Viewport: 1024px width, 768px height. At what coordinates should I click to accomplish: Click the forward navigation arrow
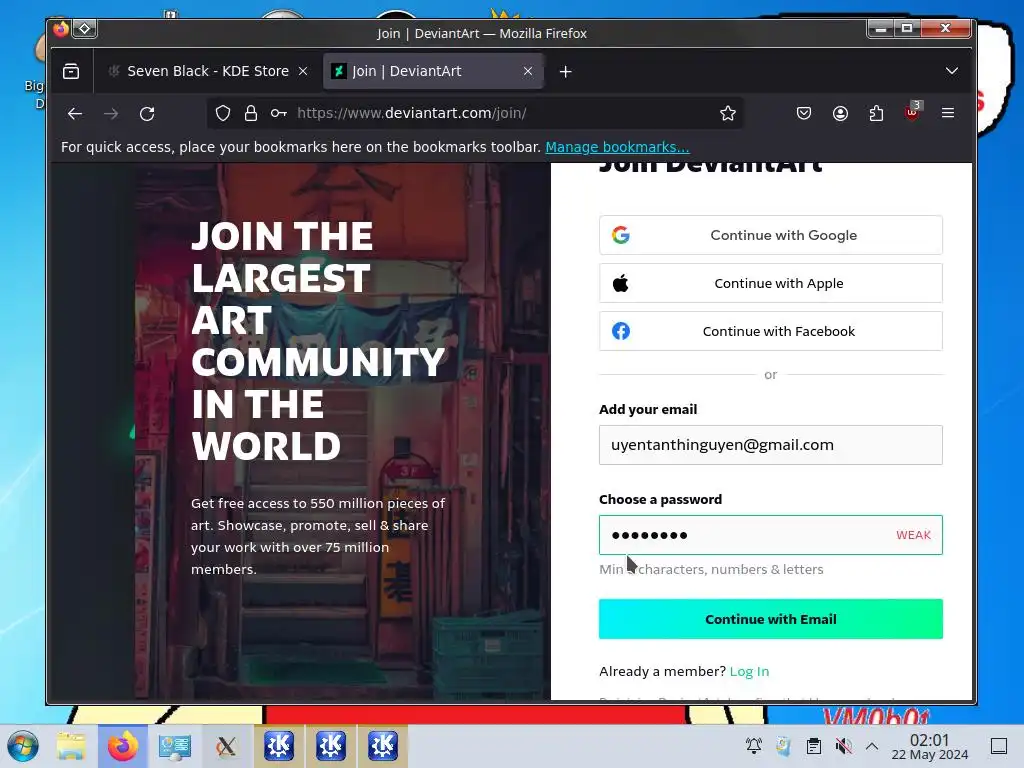pos(111,114)
